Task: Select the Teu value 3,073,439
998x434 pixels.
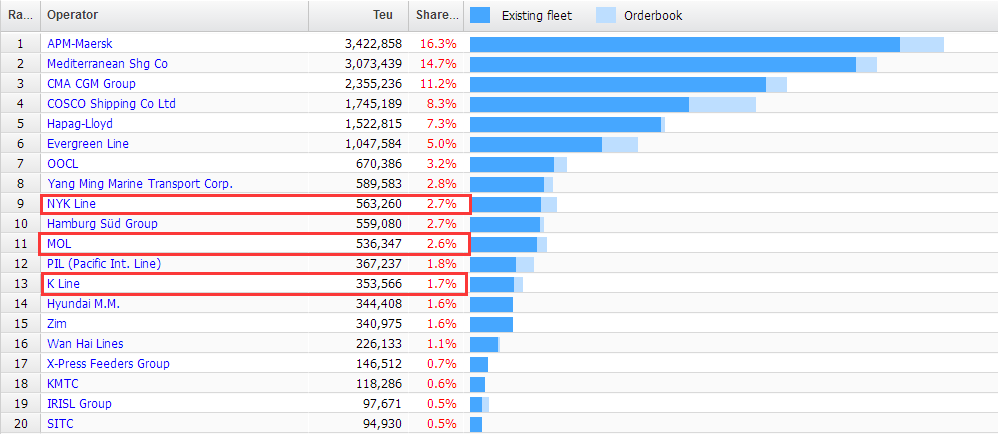Action: click(x=374, y=64)
